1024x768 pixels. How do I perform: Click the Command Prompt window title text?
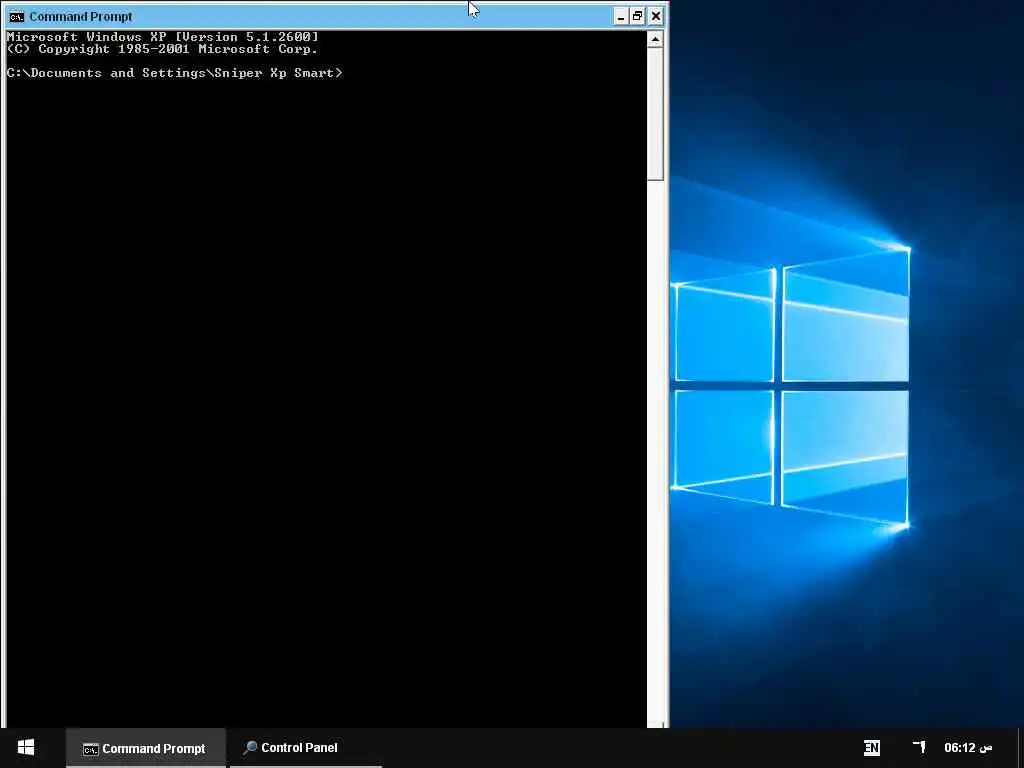pyautogui.click(x=80, y=17)
